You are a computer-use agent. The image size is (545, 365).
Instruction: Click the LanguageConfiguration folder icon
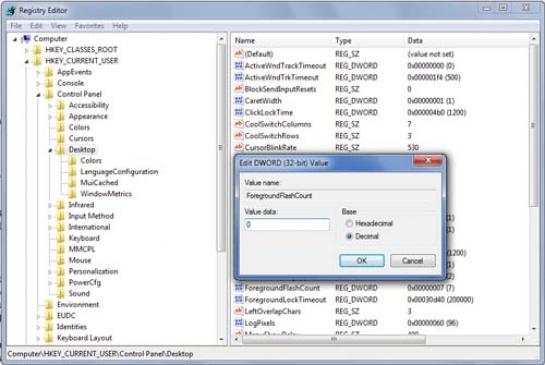tap(72, 172)
